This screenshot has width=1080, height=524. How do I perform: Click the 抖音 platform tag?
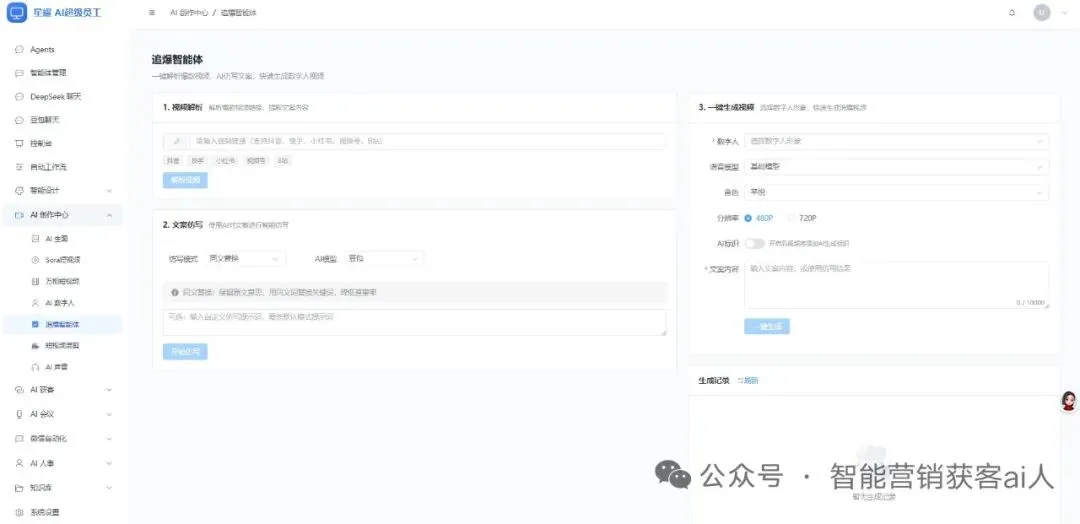pyautogui.click(x=172, y=160)
